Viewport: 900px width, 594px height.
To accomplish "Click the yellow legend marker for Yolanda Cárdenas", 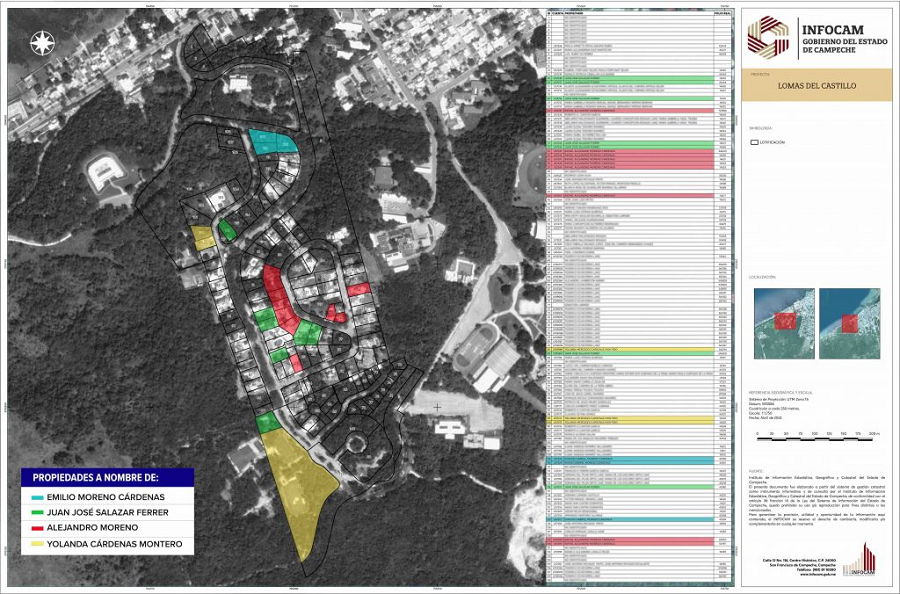I will (x=25, y=544).
